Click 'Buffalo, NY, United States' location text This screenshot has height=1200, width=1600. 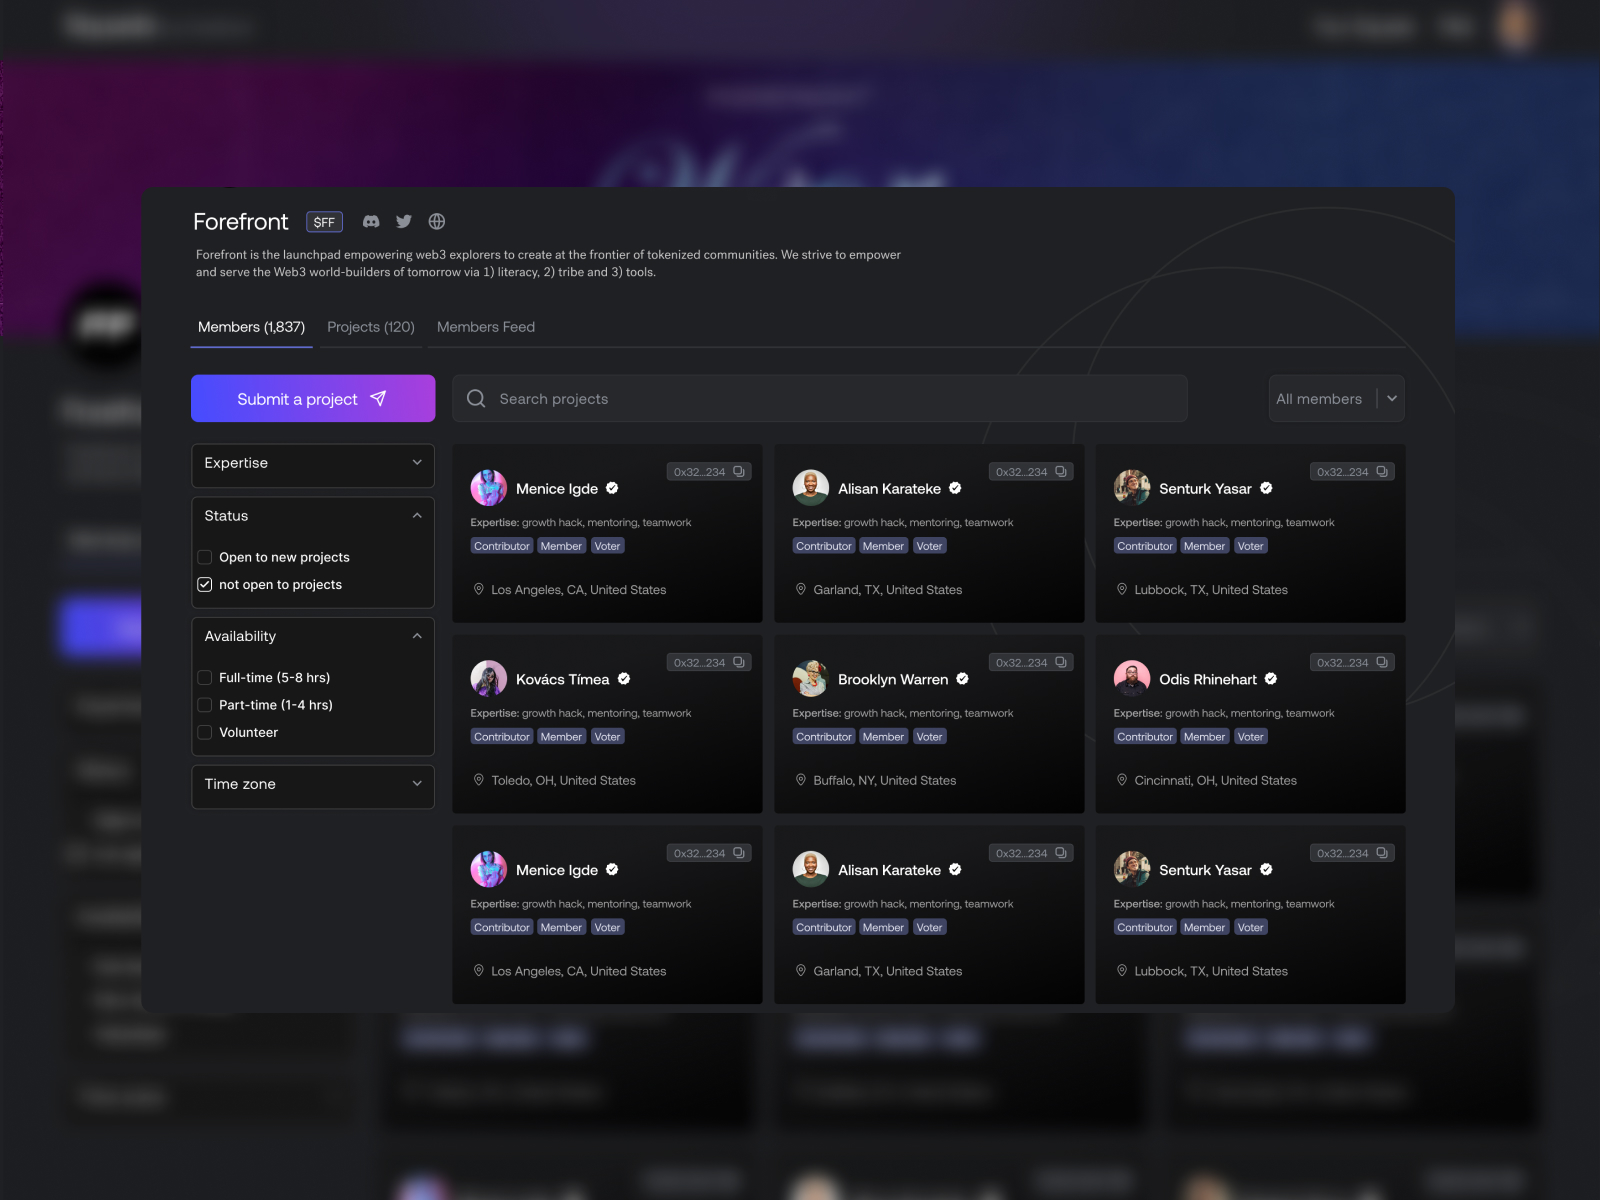(x=885, y=781)
